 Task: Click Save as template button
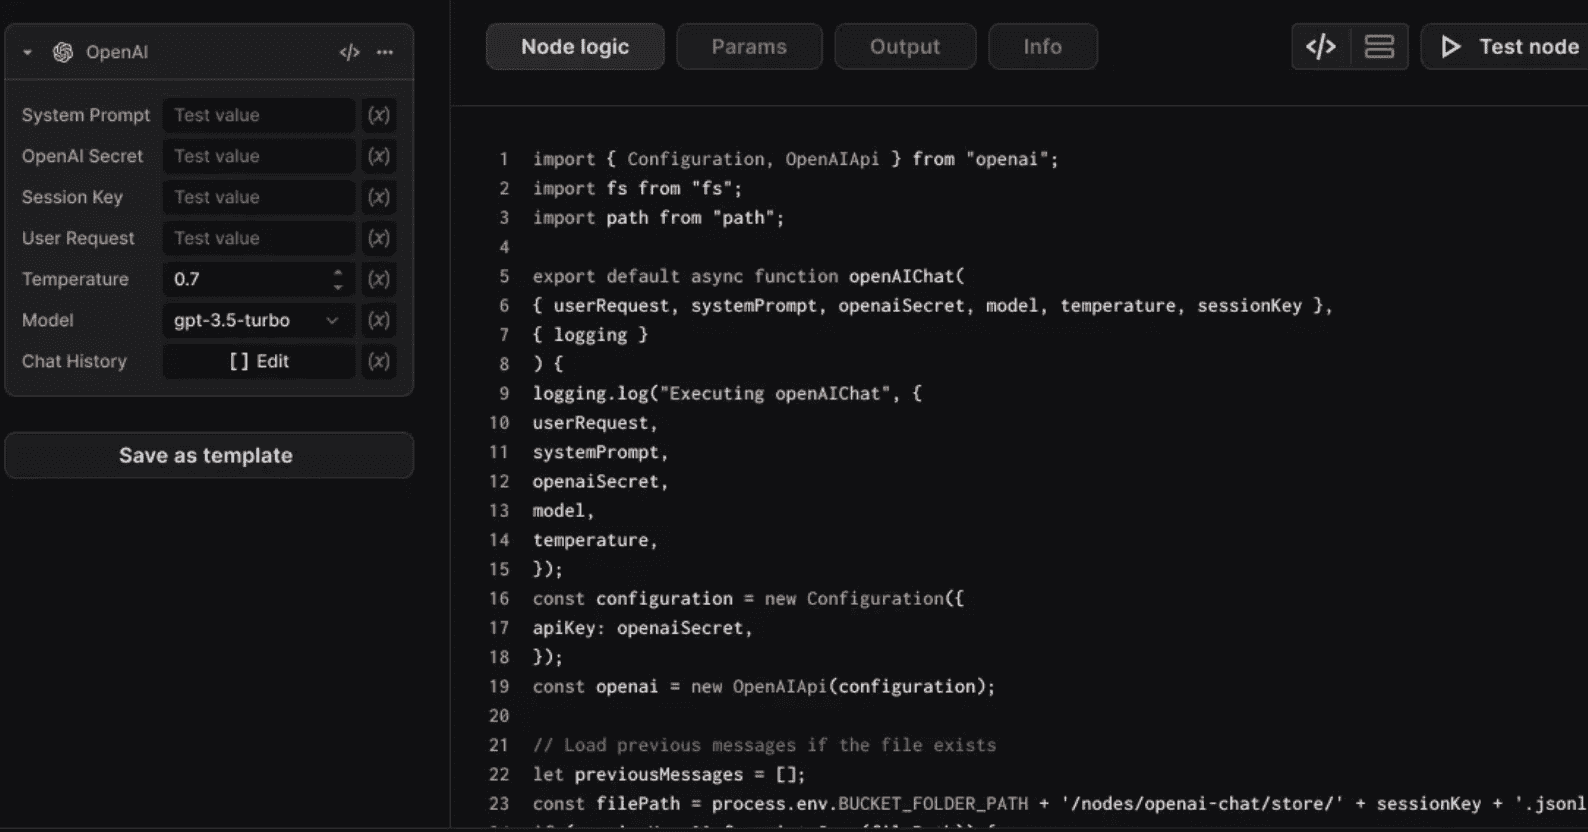tap(207, 455)
